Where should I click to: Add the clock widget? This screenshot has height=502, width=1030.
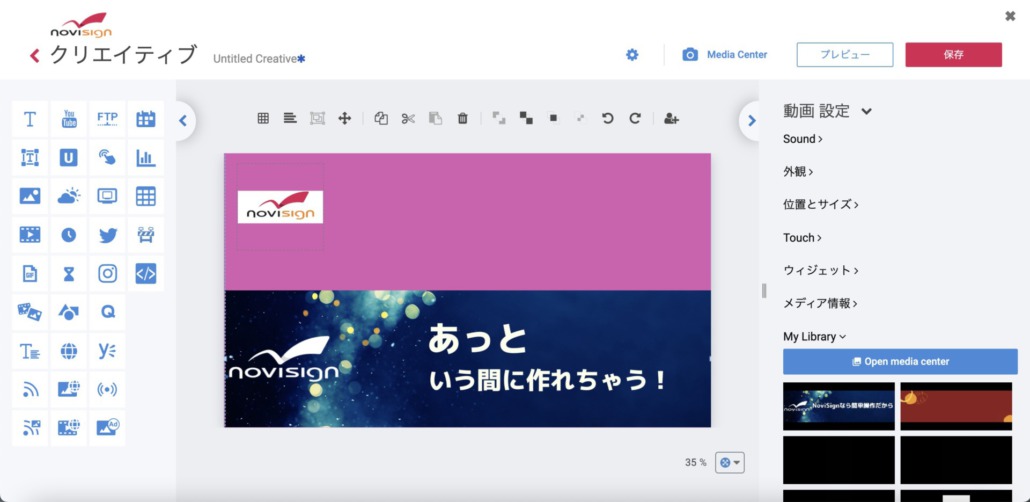pos(68,235)
